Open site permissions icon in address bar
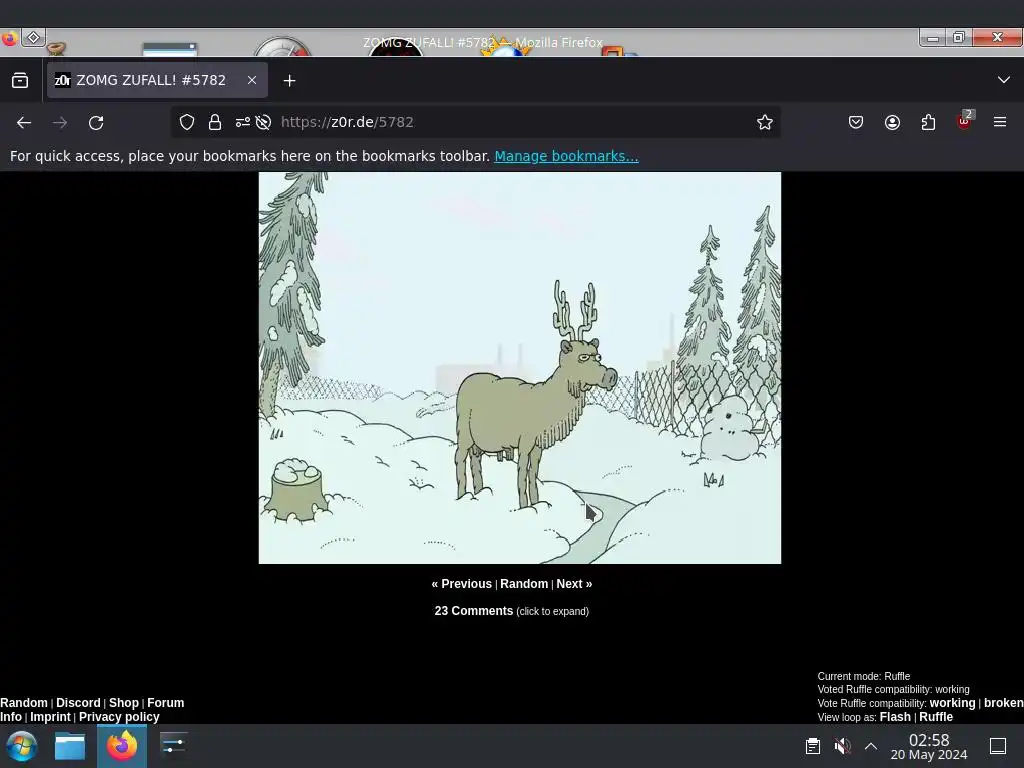The image size is (1024, 768). 242,122
